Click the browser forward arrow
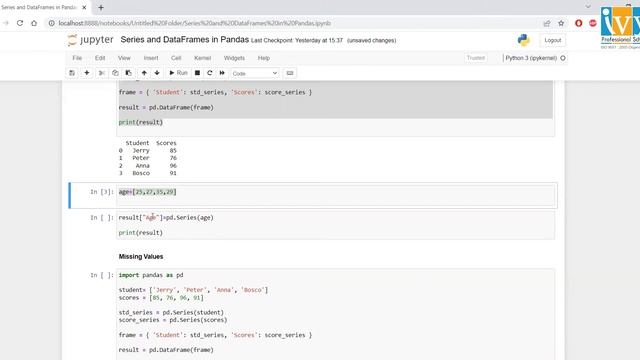Image resolution: width=640 pixels, height=360 pixels. (6, 23)
